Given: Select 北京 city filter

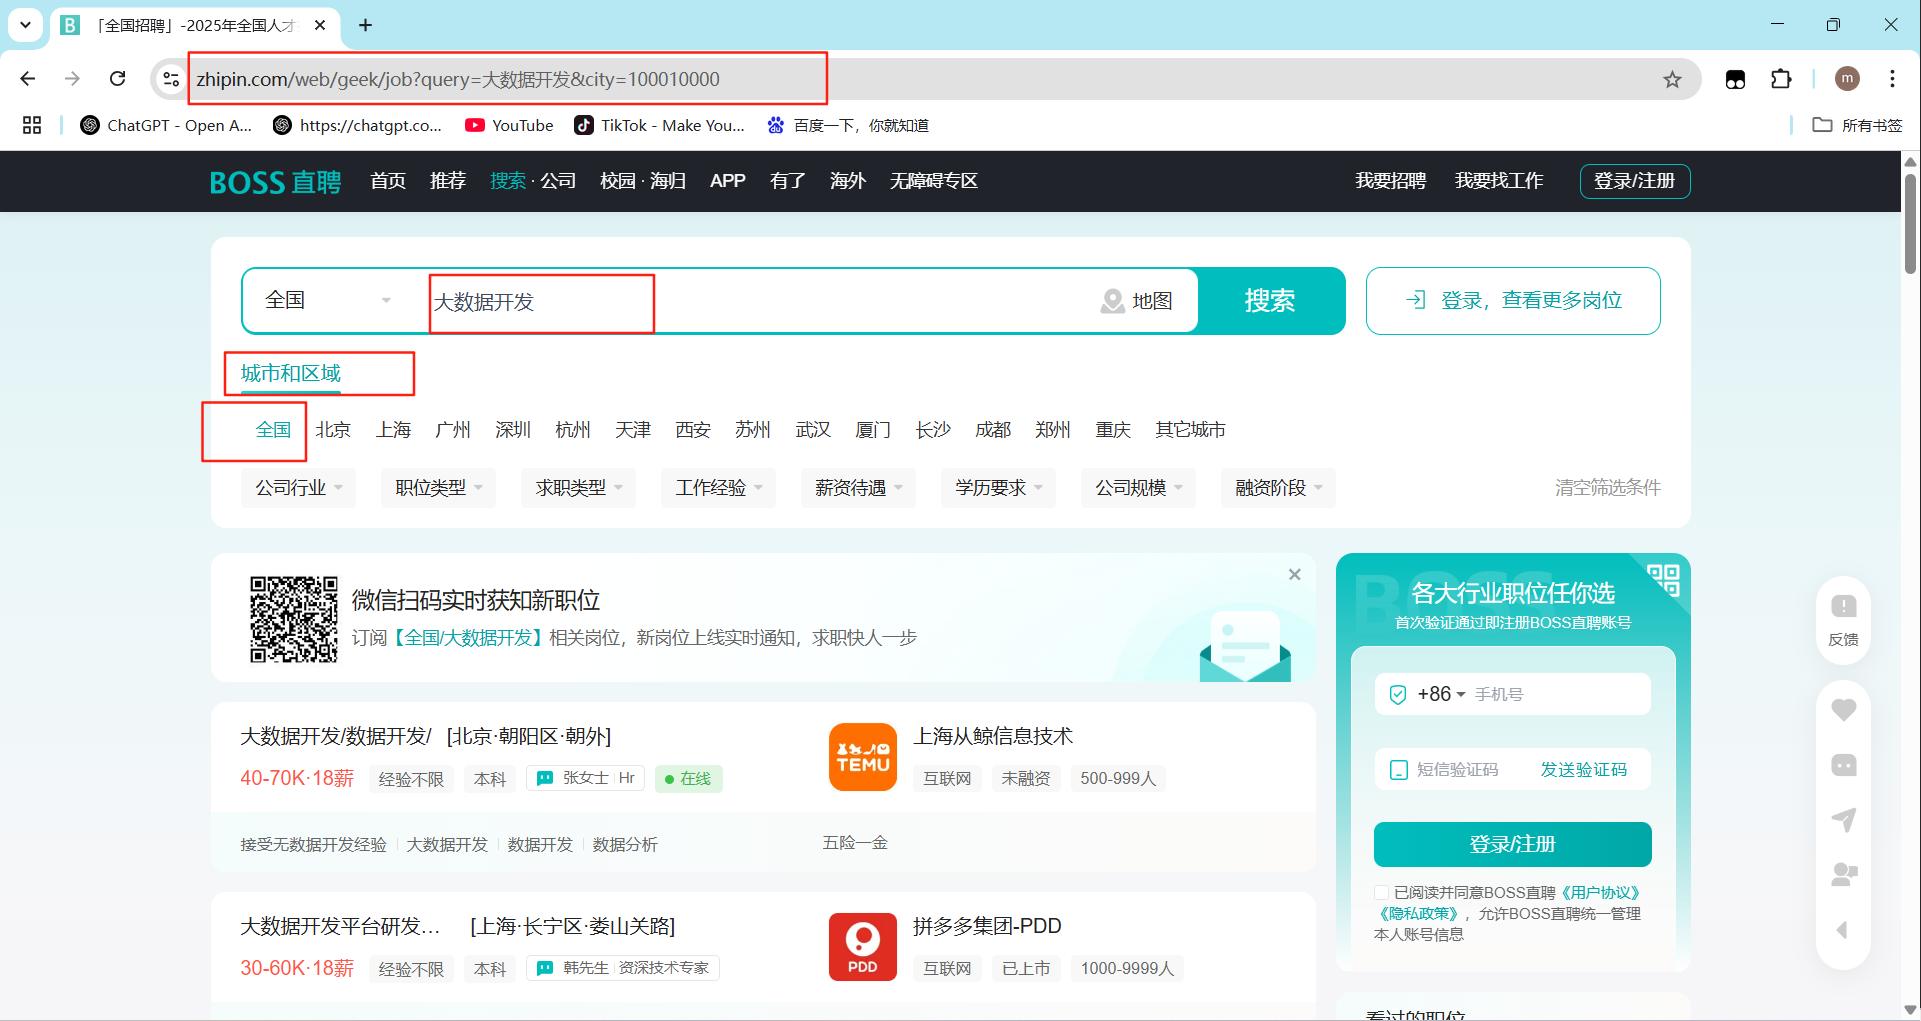Looking at the screenshot, I should [333, 430].
